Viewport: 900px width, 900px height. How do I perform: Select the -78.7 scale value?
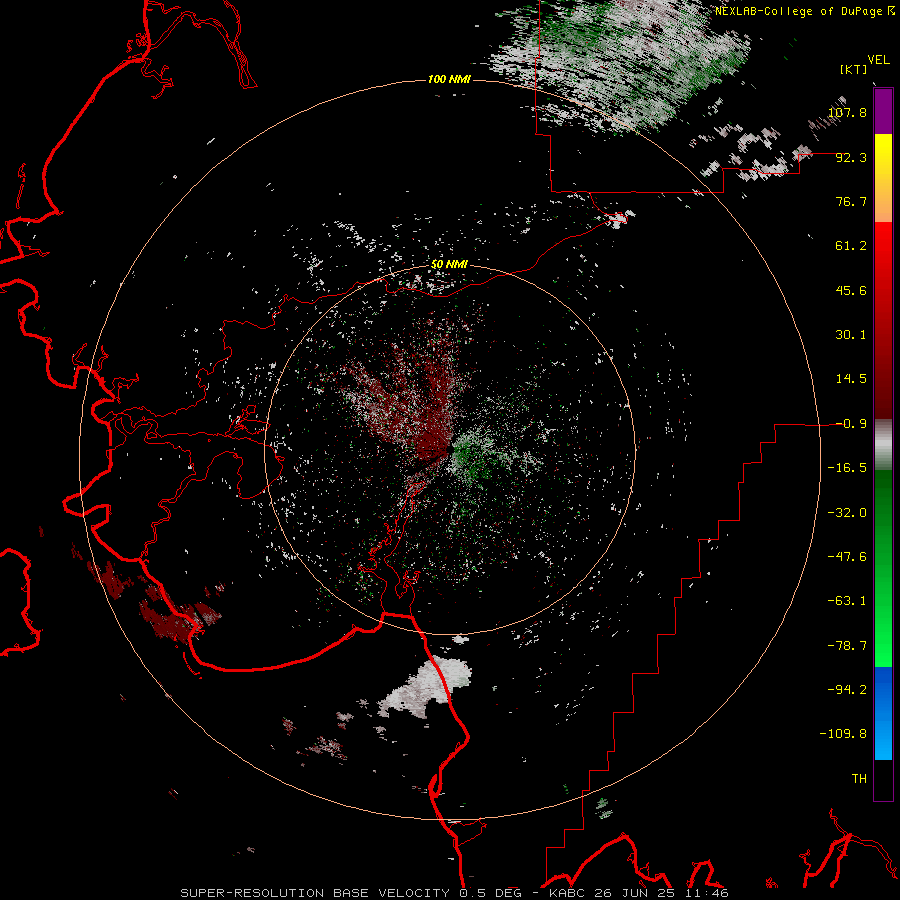point(847,646)
